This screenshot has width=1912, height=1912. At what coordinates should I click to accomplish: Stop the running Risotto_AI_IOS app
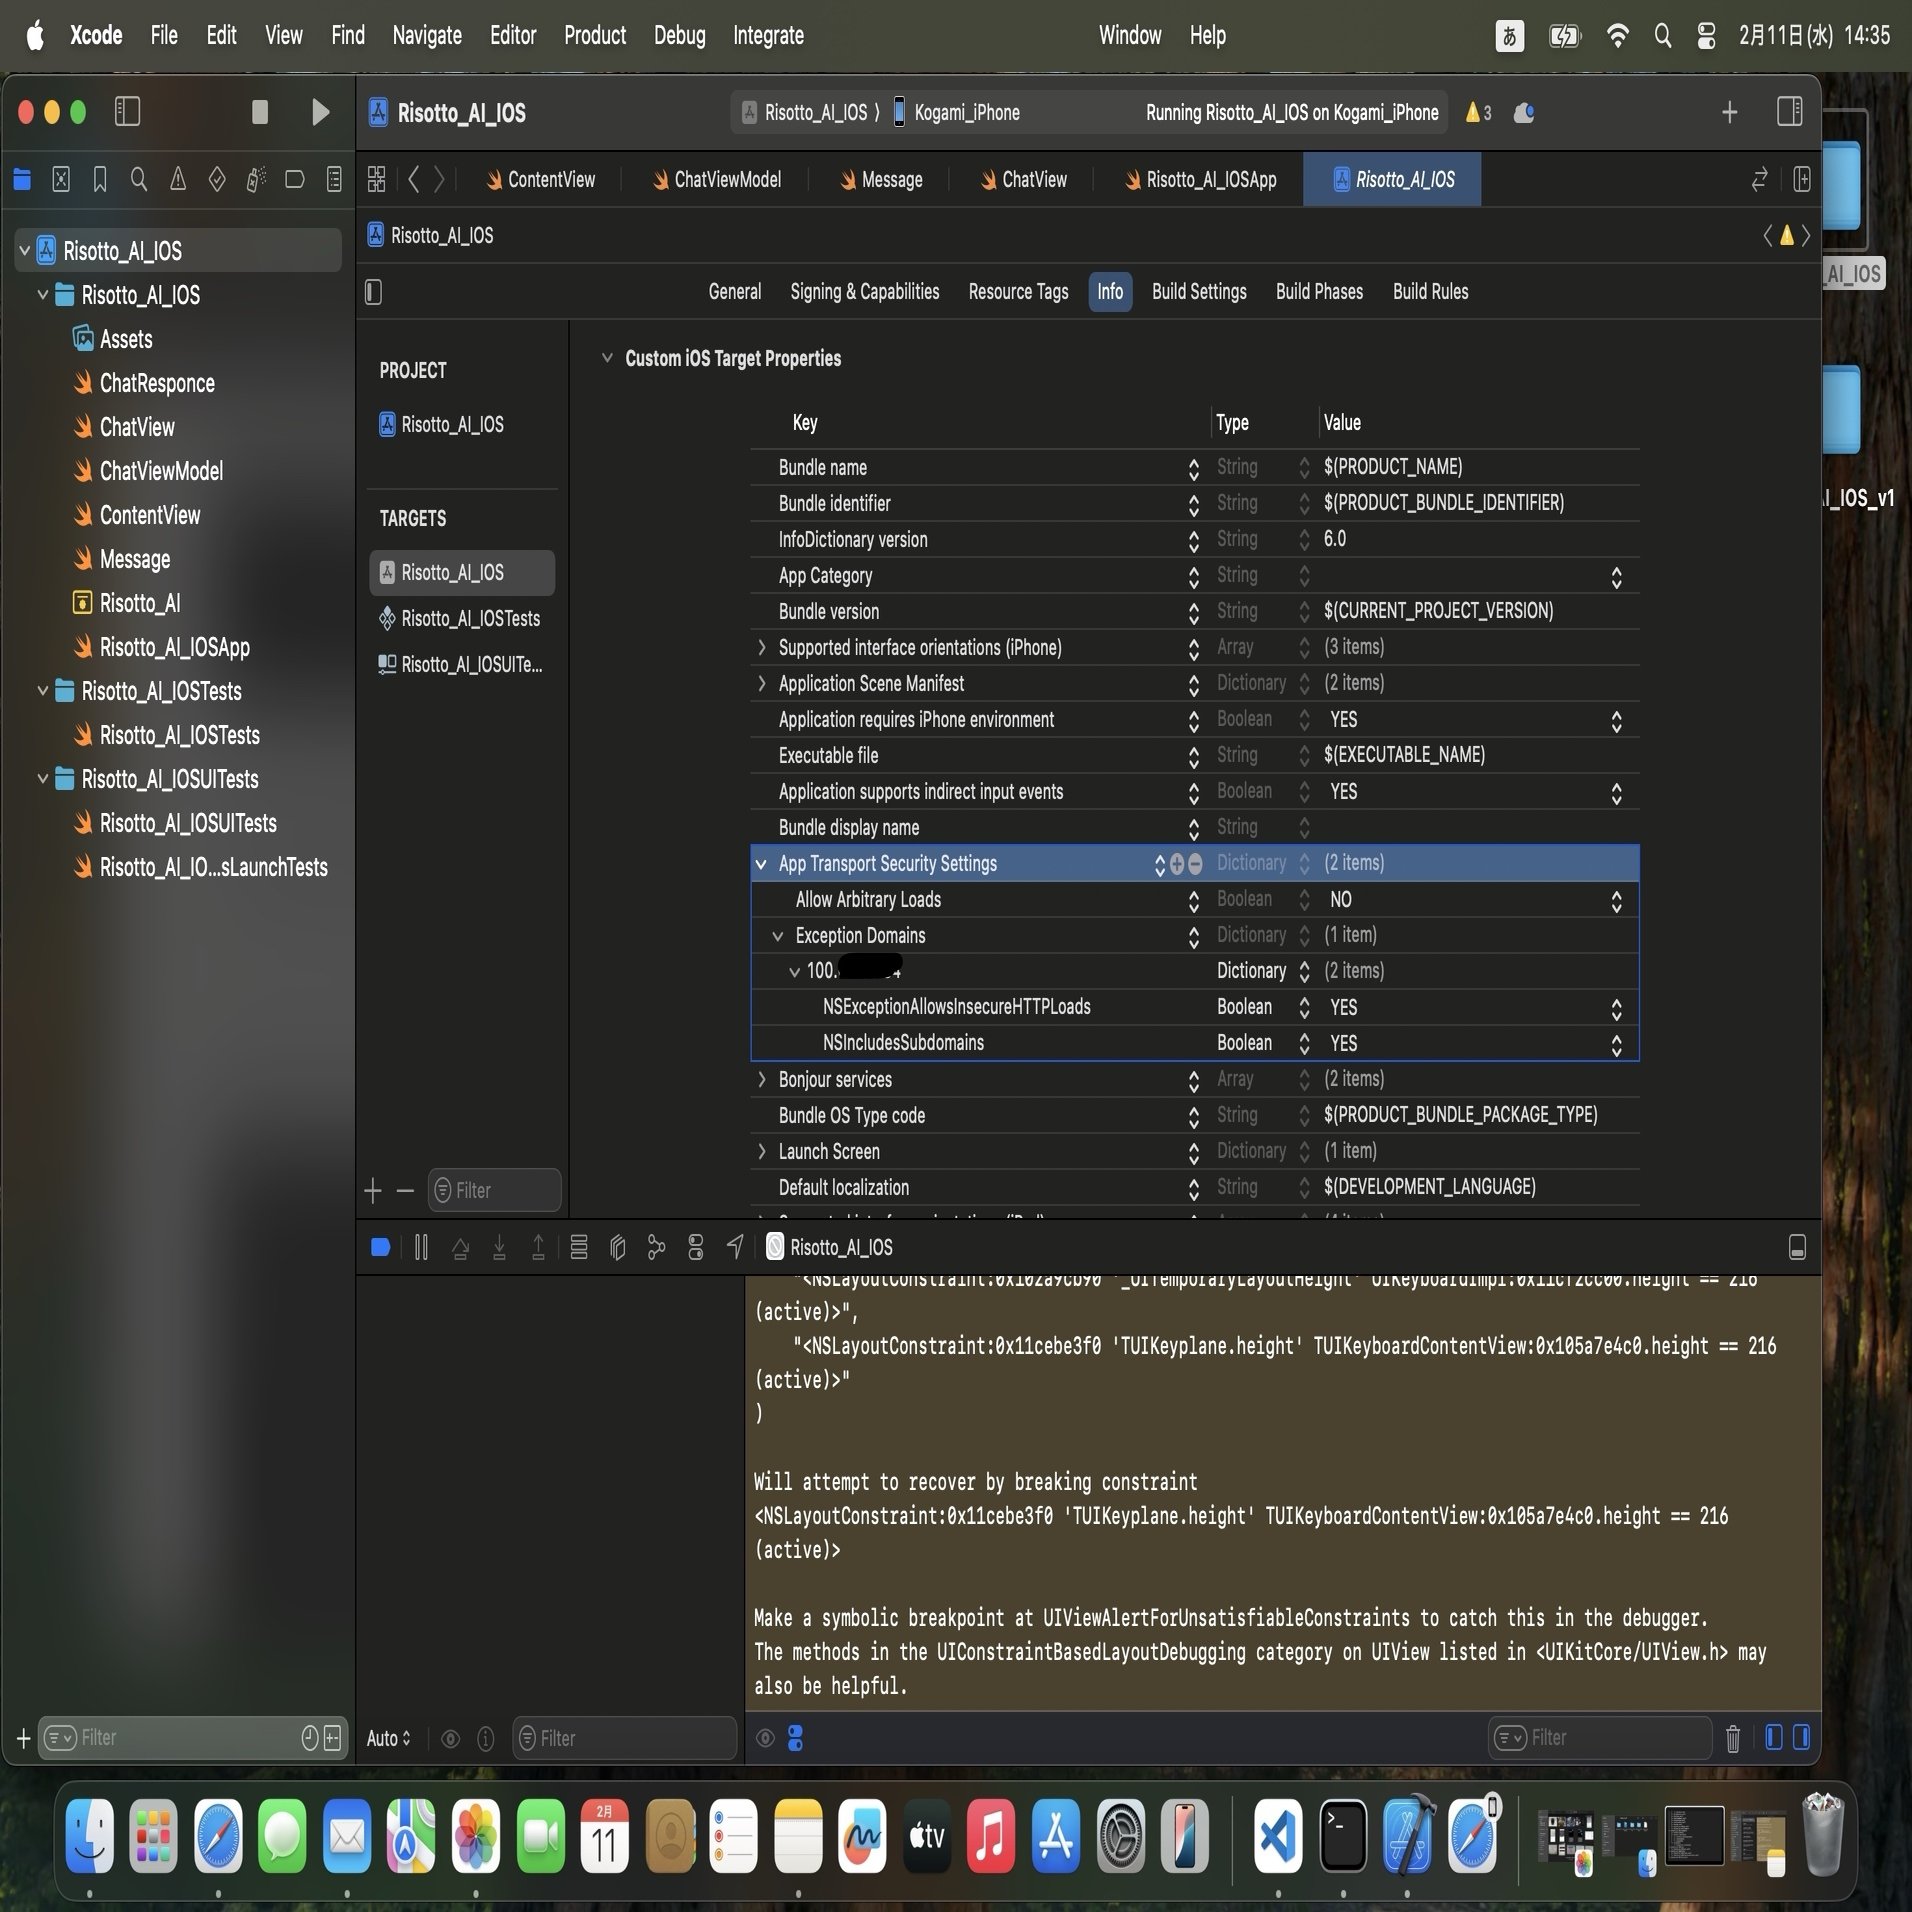click(260, 112)
